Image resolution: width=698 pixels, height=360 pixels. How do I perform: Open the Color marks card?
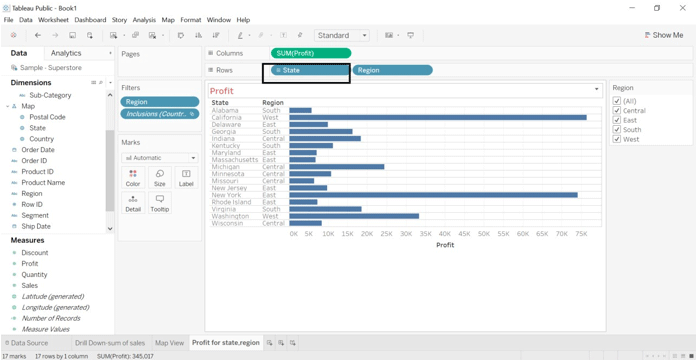133,178
